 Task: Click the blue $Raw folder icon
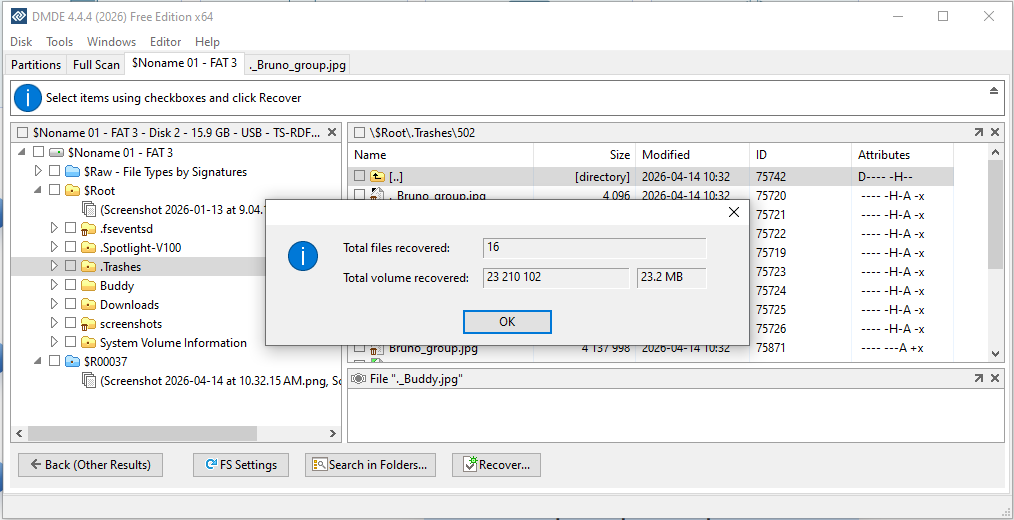[72, 171]
